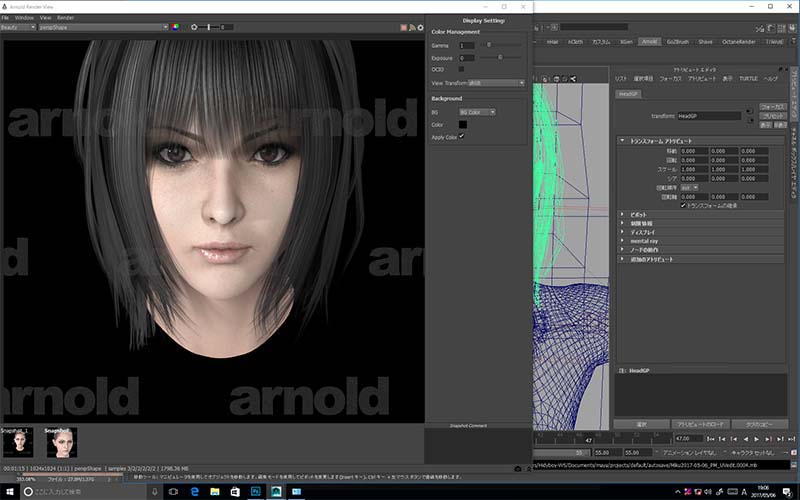Viewport: 800px width, 500px height.
Task: Toggle the display settings gear icon
Action: (x=420, y=28)
